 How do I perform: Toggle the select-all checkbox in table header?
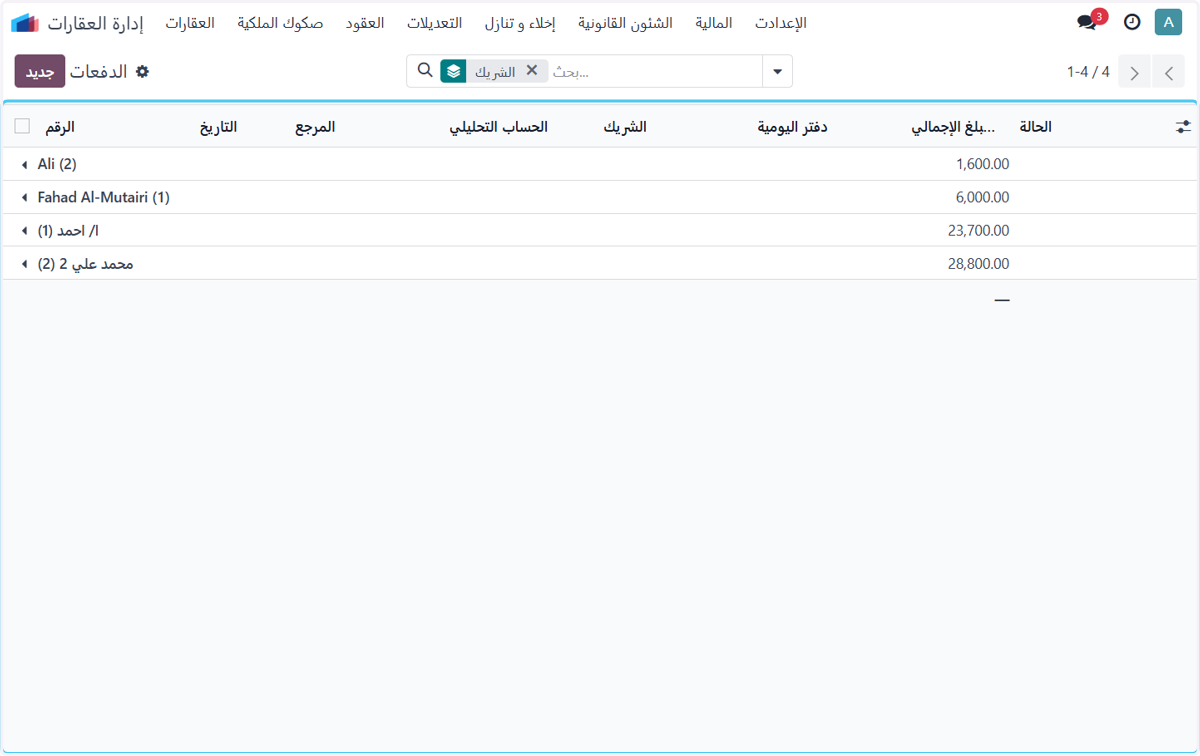point(22,126)
